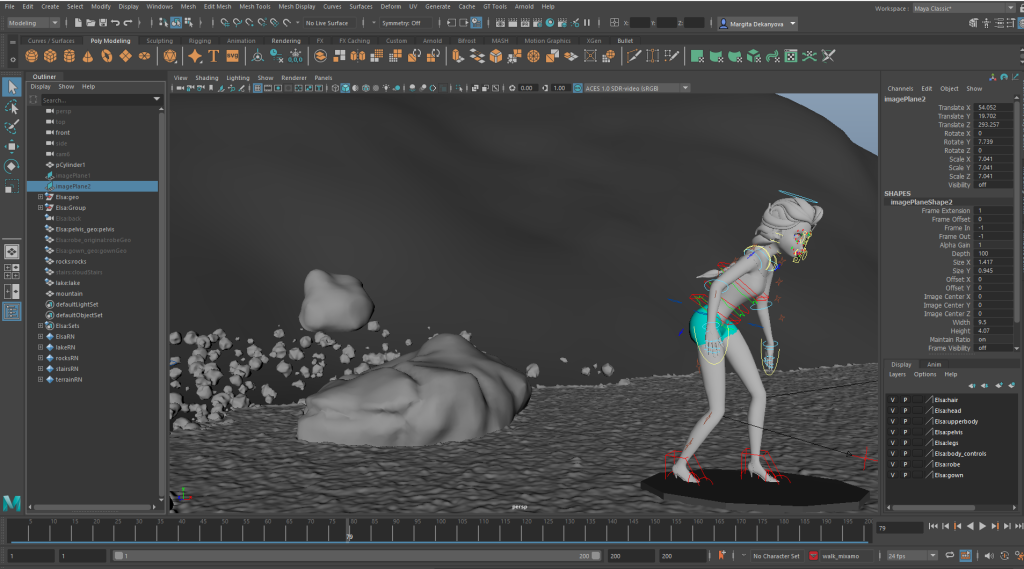
Task: Switch to the Rigging shelf tab
Action: click(x=200, y=41)
